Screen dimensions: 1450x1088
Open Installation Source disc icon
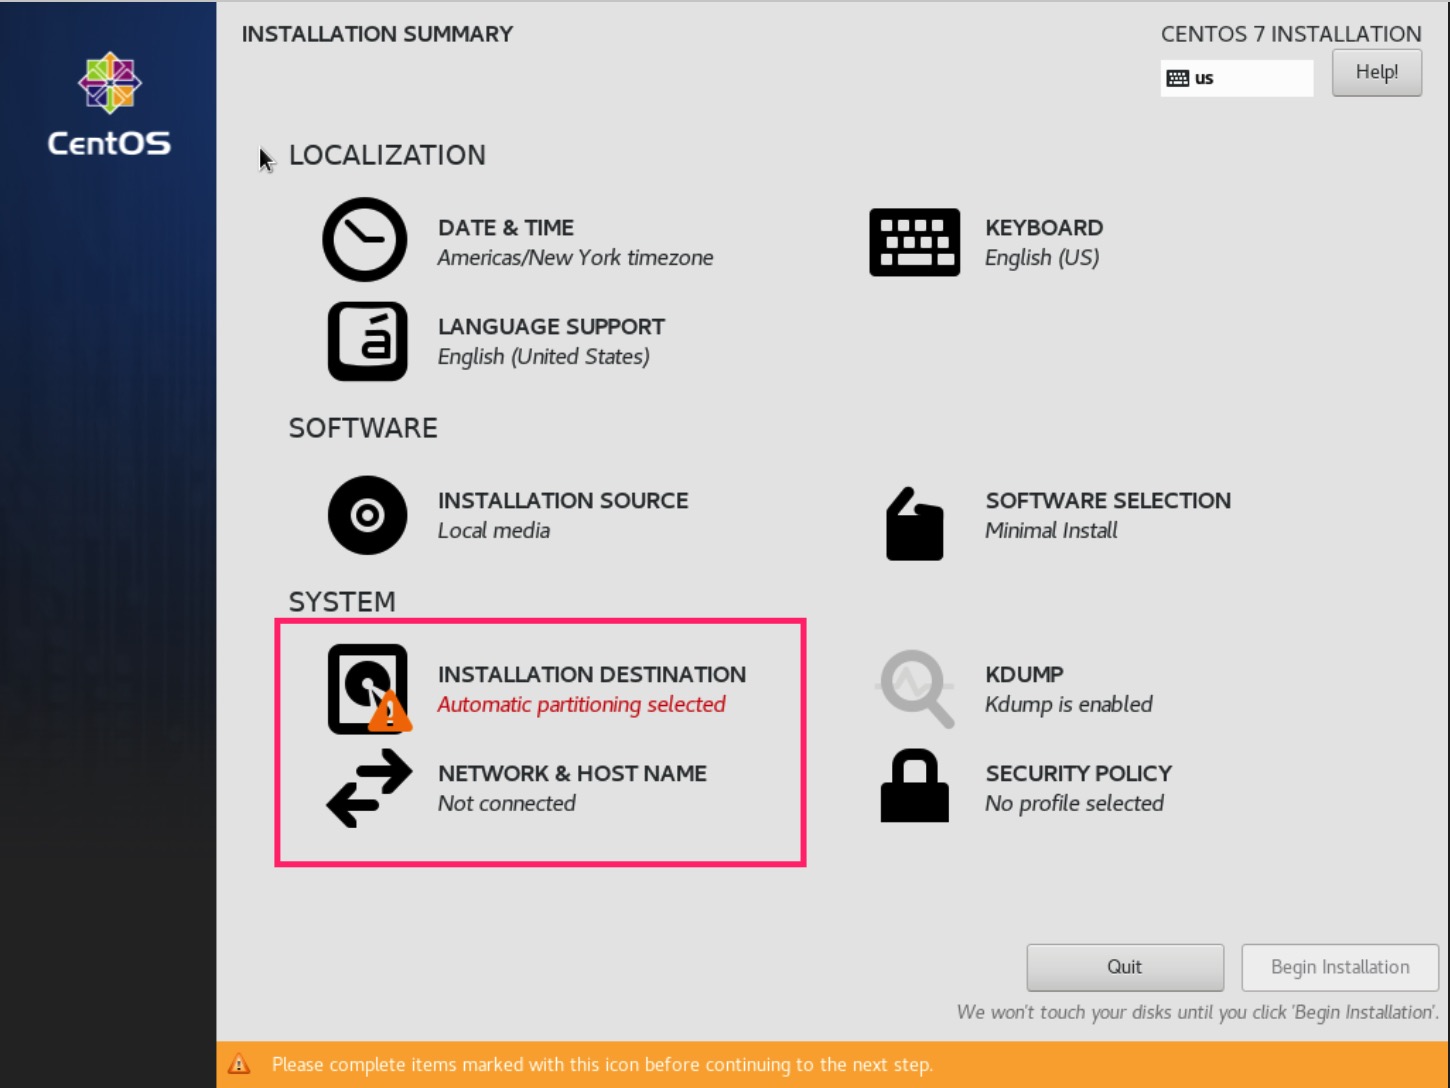pyautogui.click(x=367, y=515)
